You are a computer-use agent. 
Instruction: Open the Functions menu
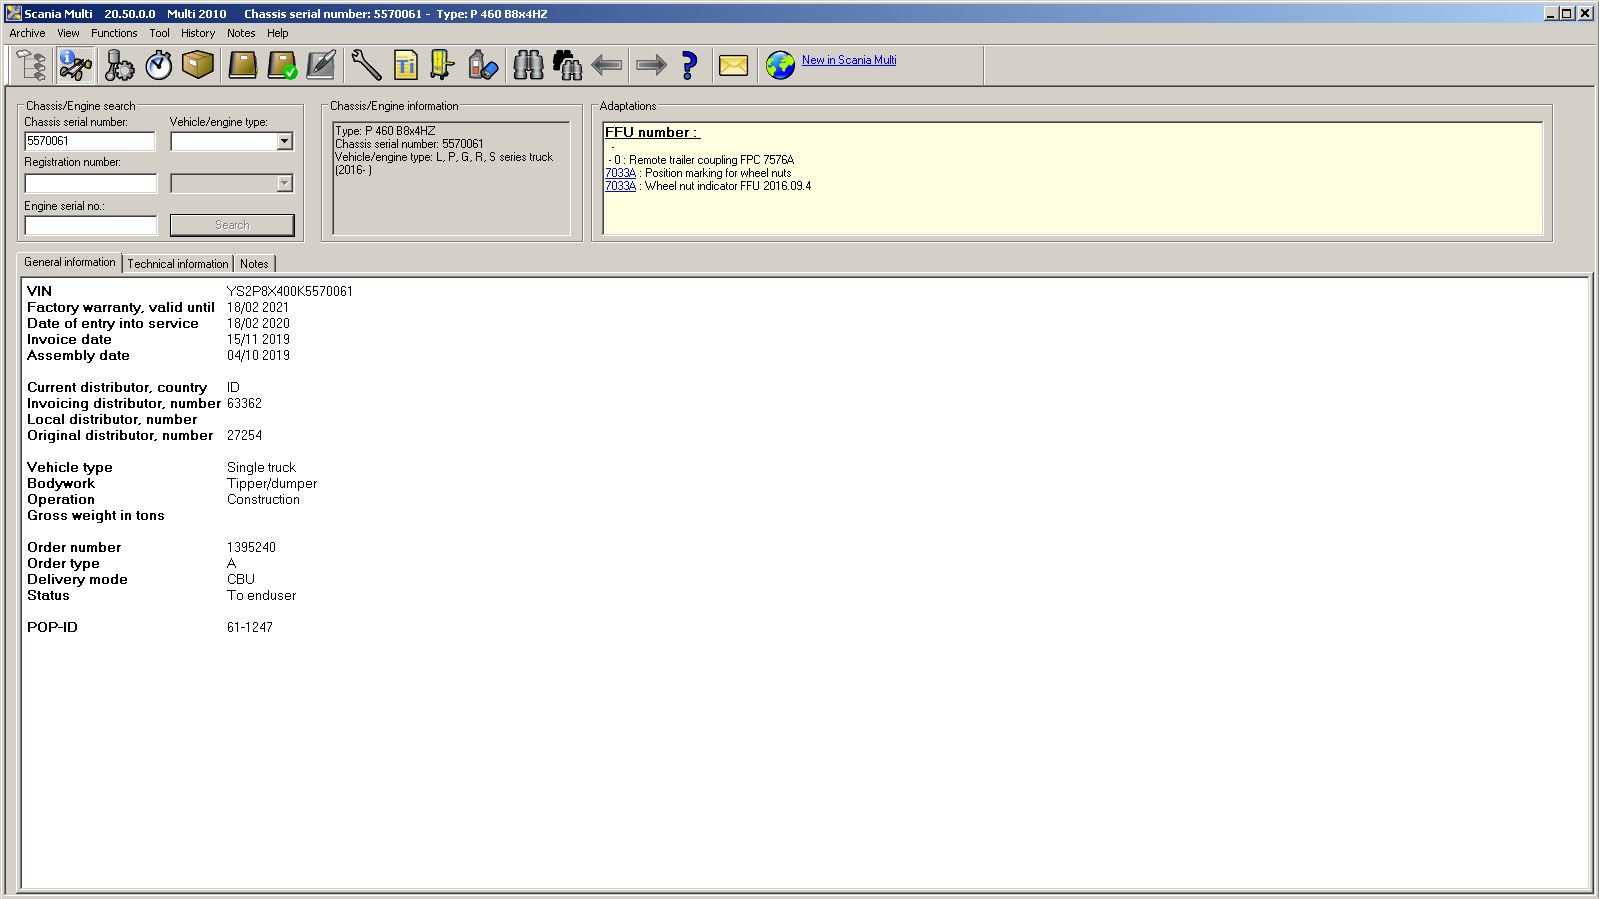point(114,33)
